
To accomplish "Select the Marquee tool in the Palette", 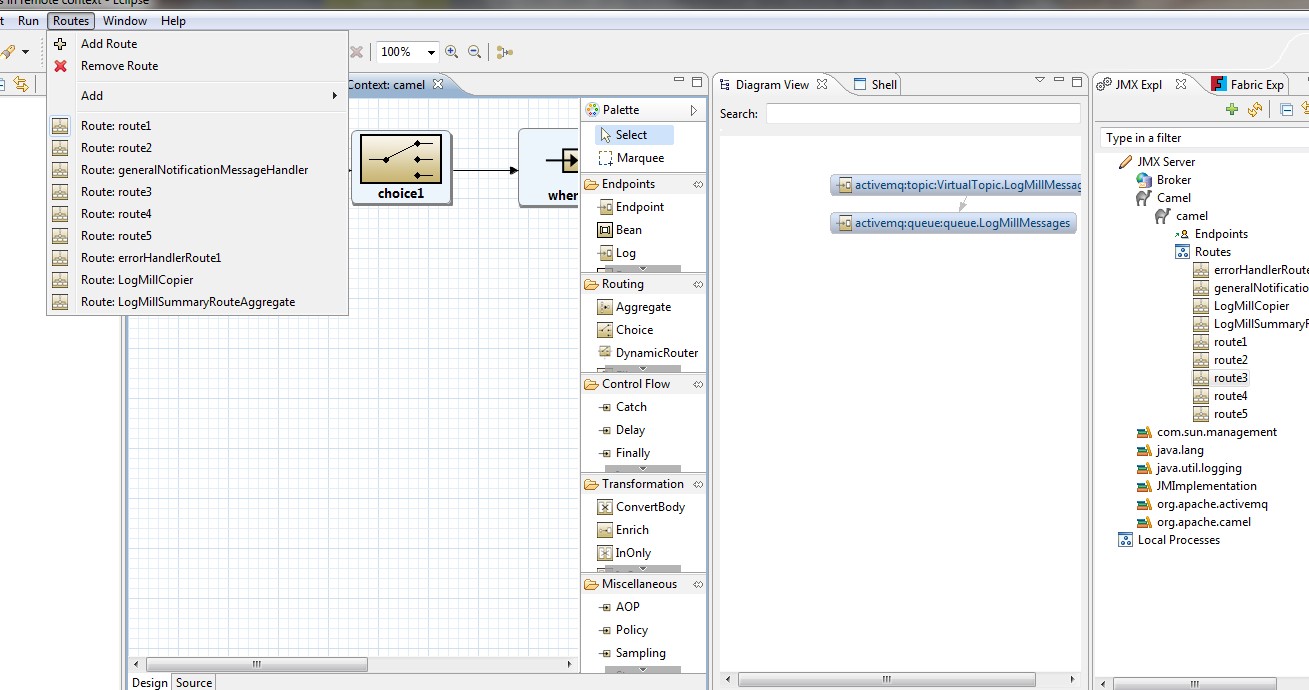I will (639, 158).
